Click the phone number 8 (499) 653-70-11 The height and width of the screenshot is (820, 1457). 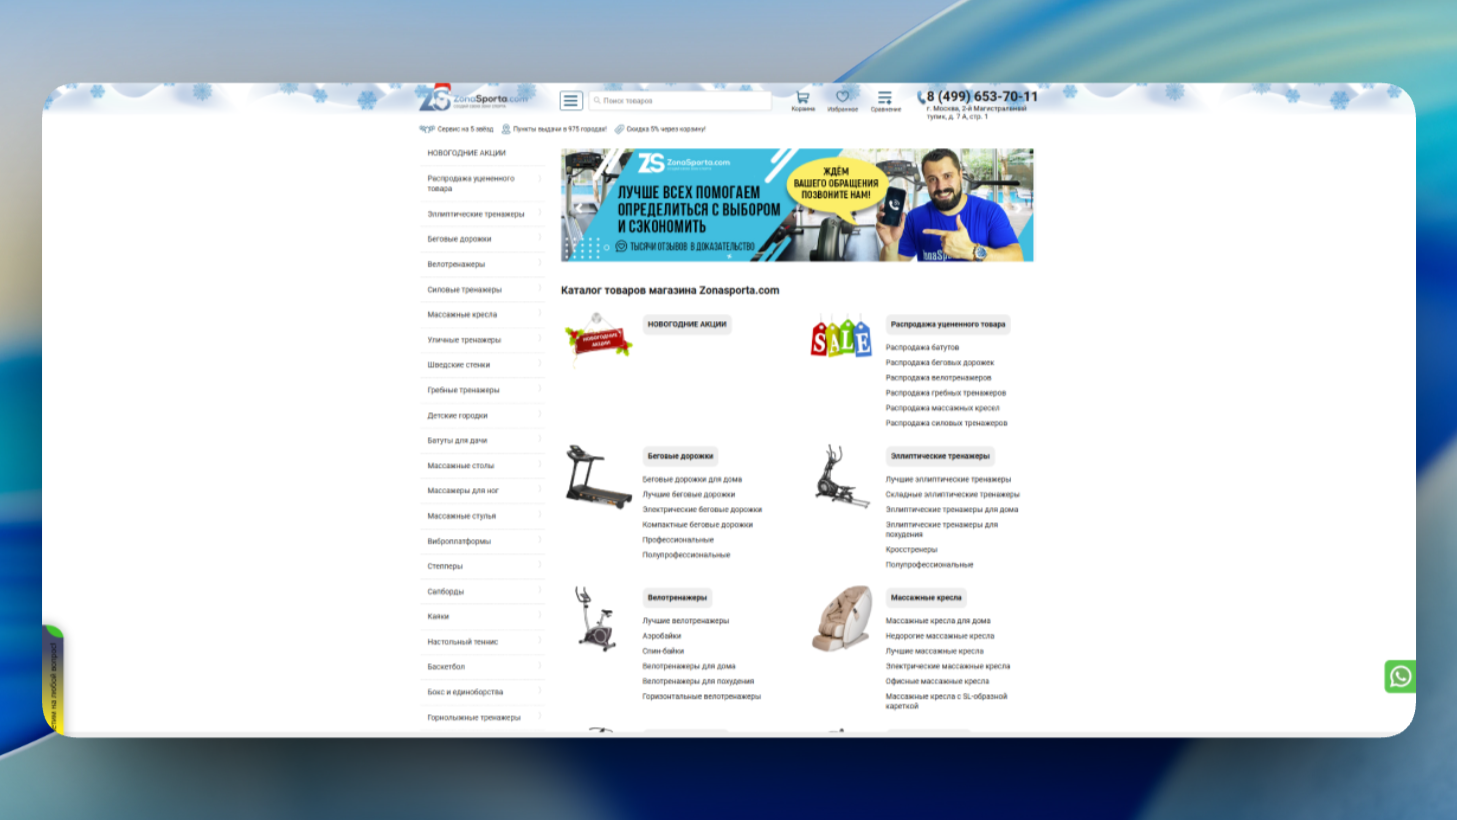[x=982, y=97]
